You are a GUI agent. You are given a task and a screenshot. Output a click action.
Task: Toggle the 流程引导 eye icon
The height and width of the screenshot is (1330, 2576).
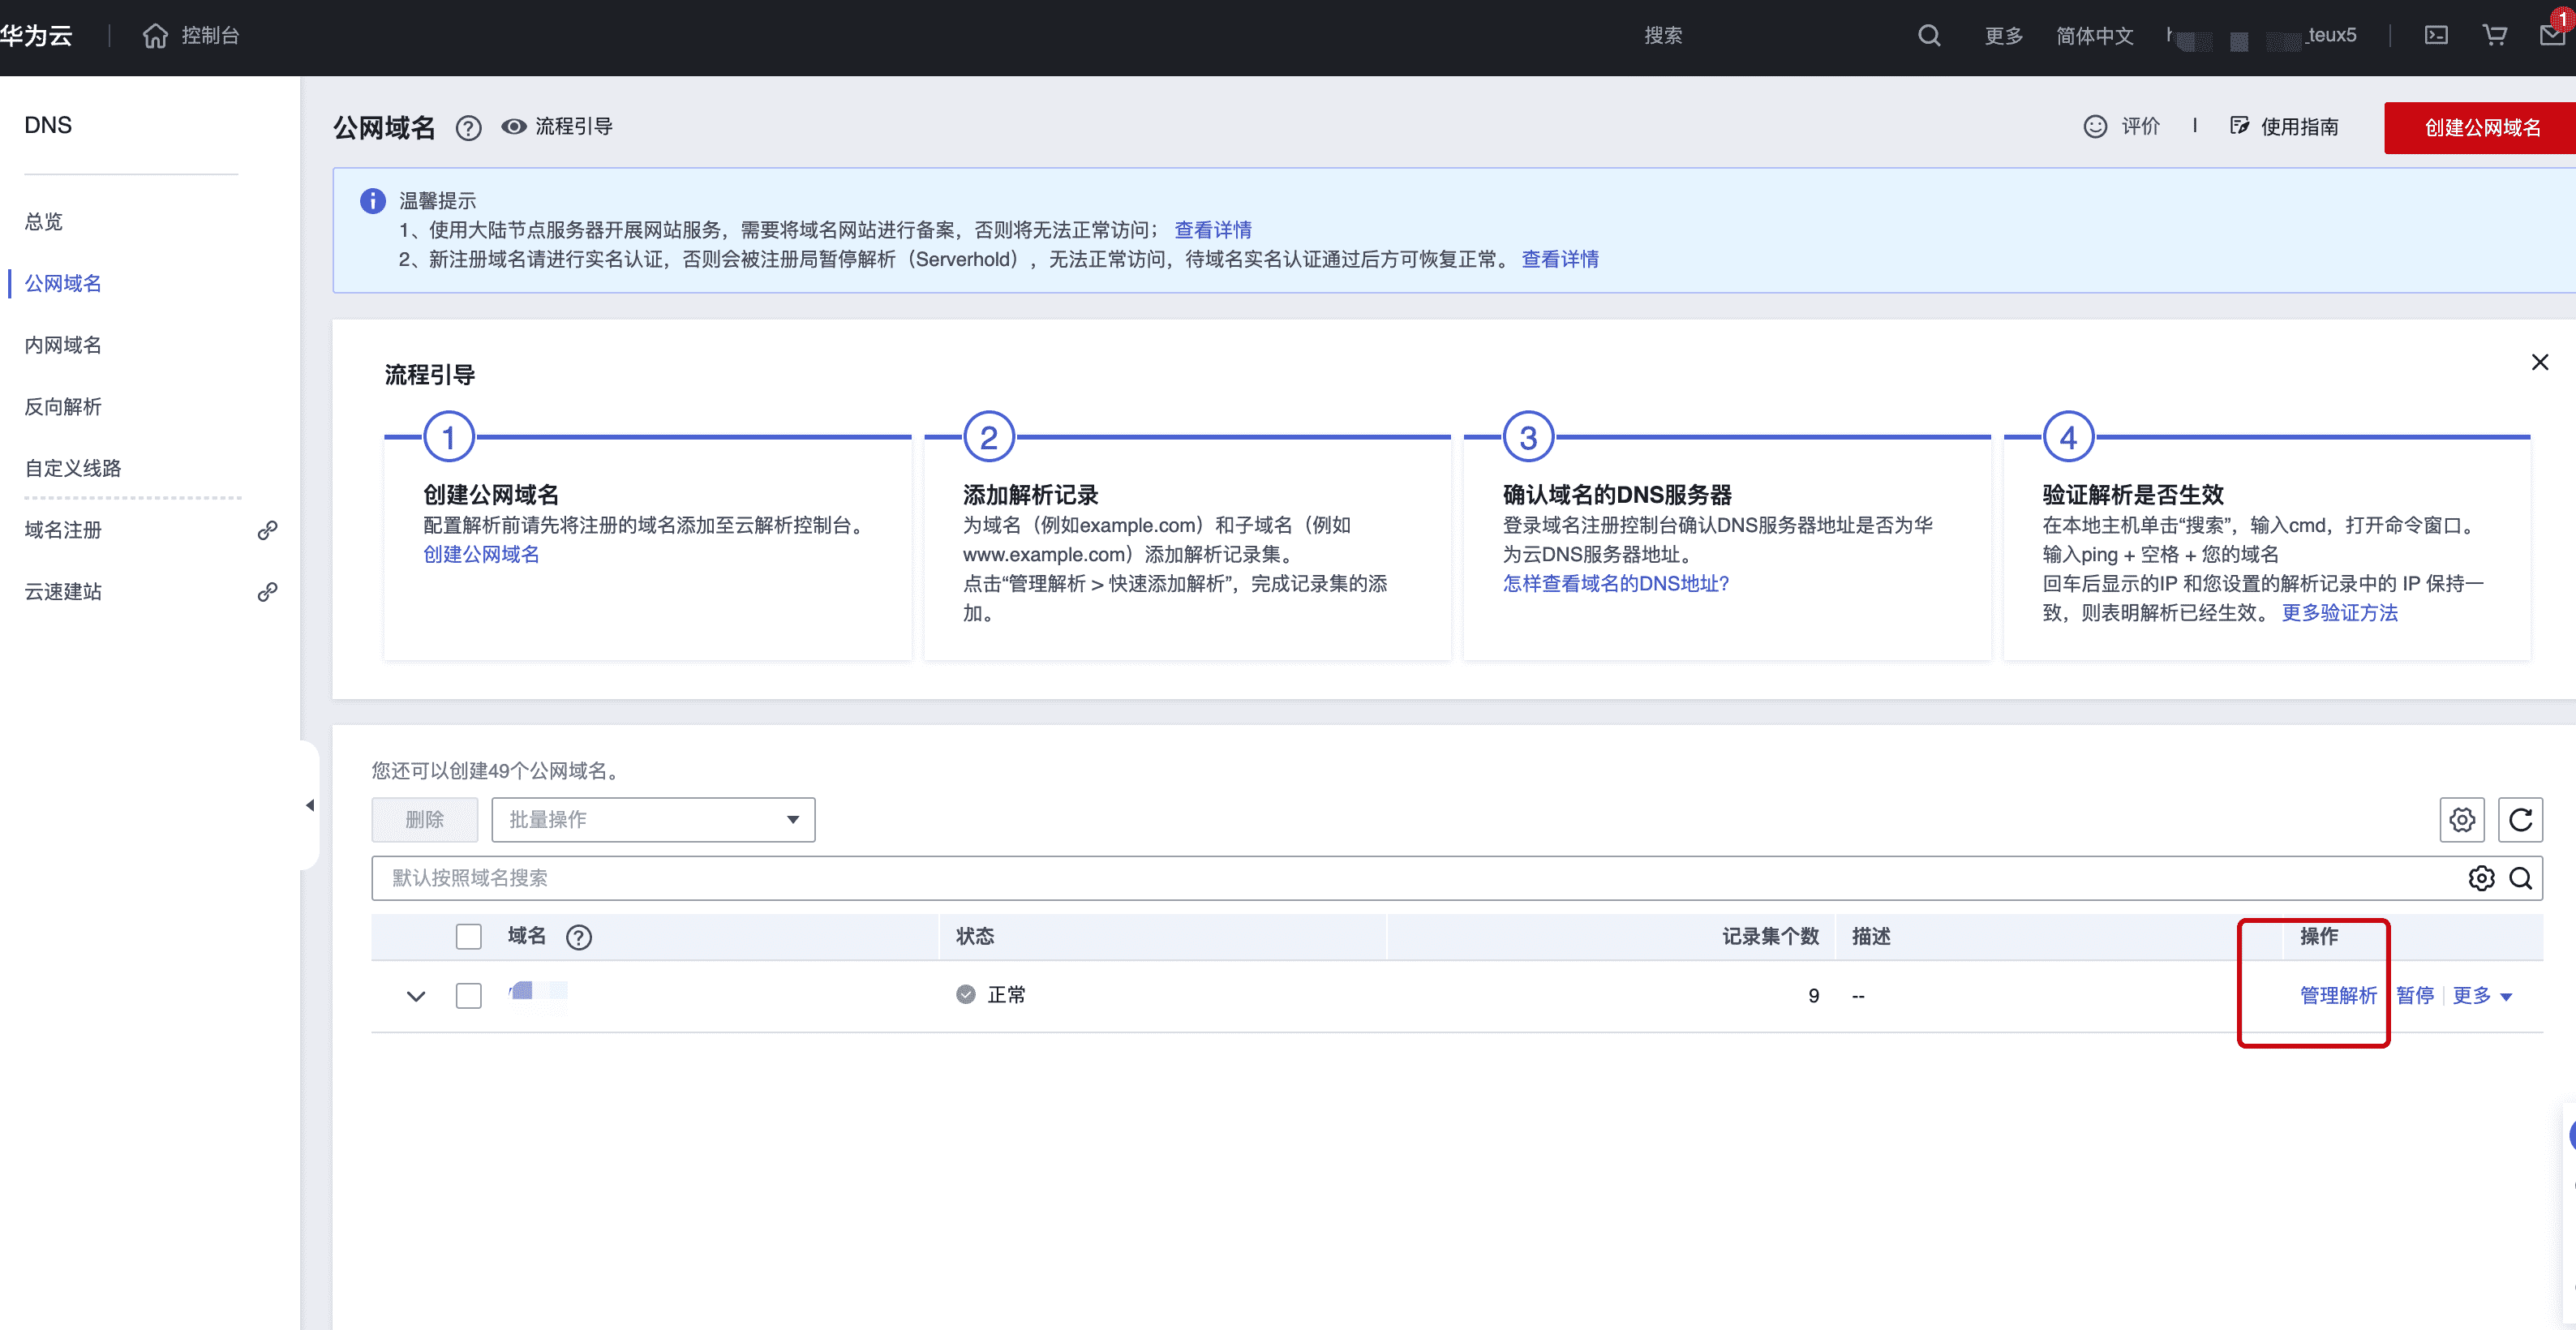click(x=514, y=127)
